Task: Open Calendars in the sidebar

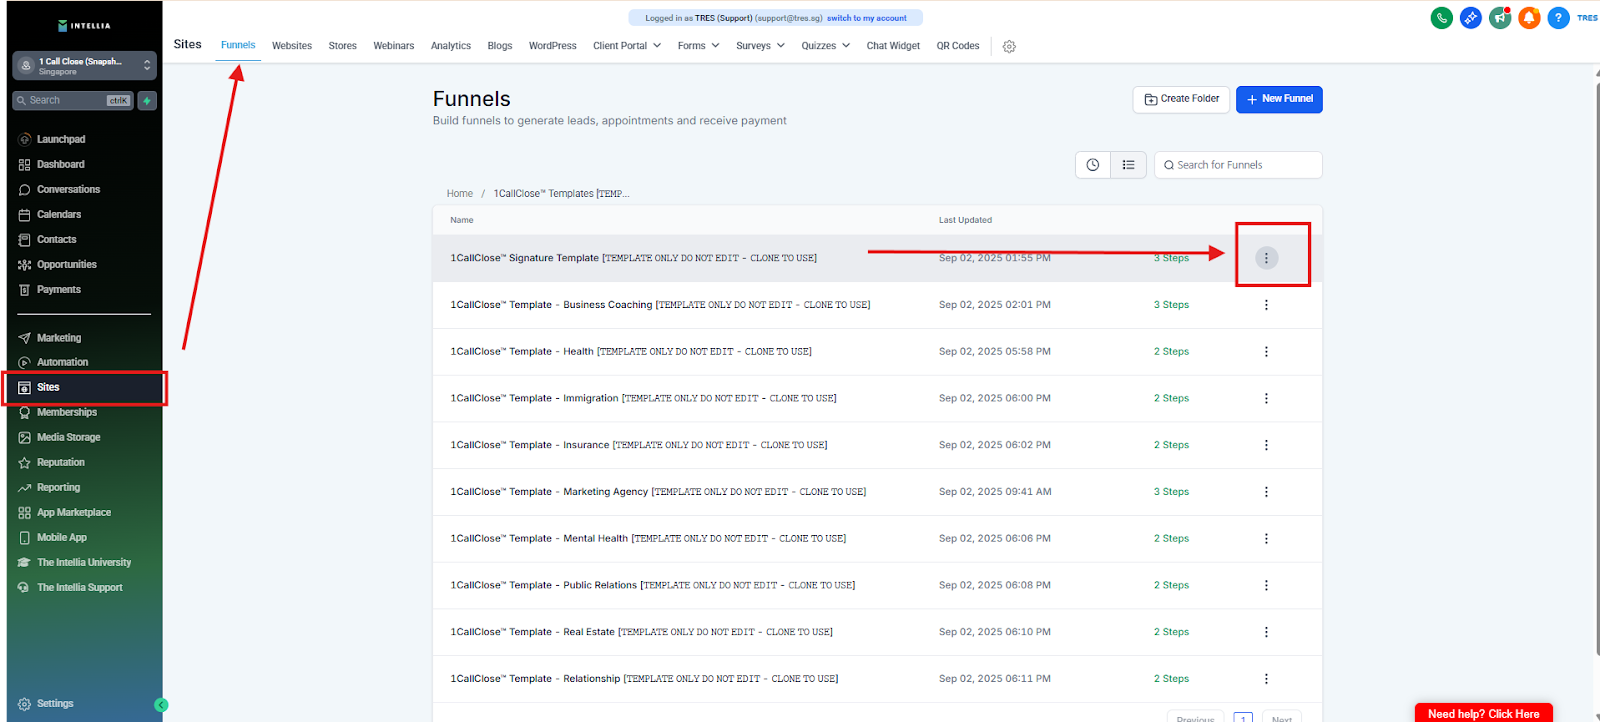Action: pos(59,215)
